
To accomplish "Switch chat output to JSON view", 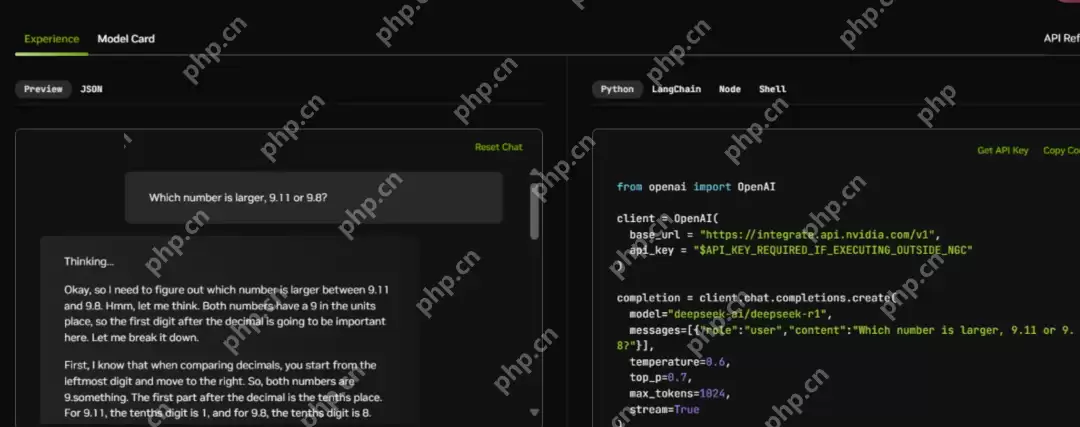I will point(92,89).
